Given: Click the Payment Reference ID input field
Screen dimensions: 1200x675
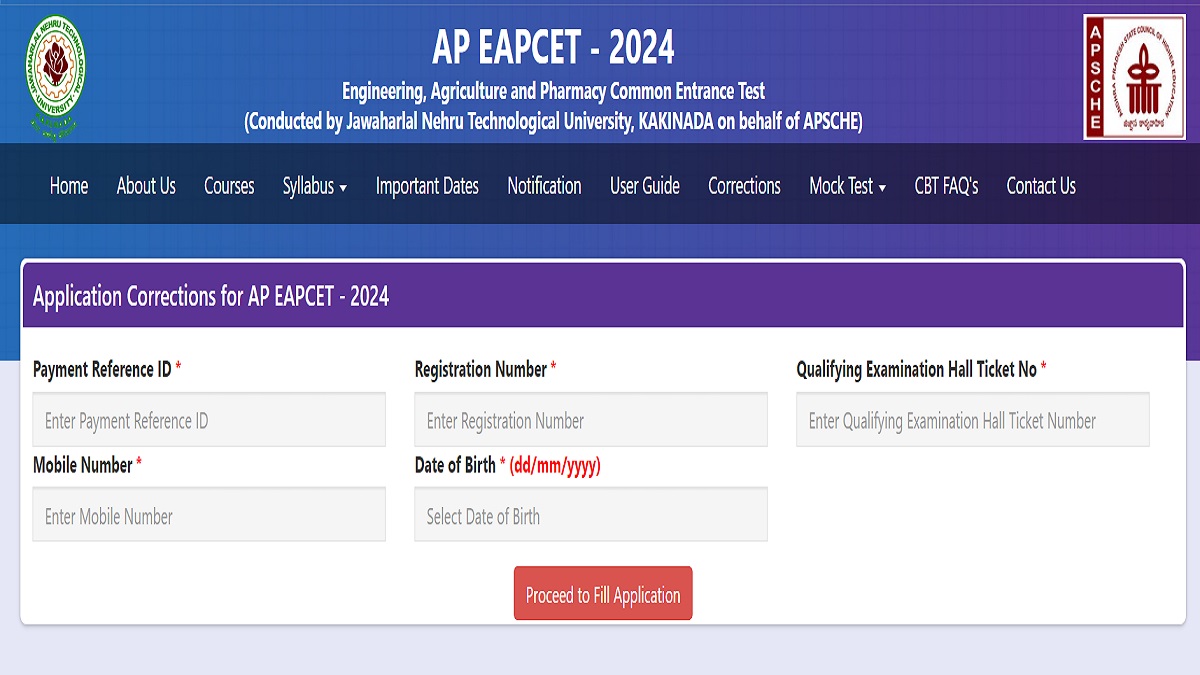Looking at the screenshot, I should [209, 419].
